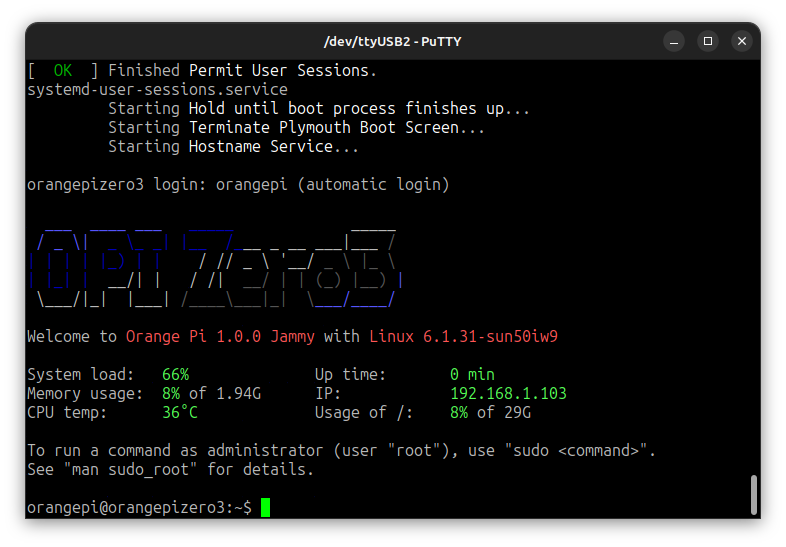Image resolution: width=786 pixels, height=547 pixels.
Task: Click the OPI Zero3 ASCII art banner
Action: coord(216,267)
